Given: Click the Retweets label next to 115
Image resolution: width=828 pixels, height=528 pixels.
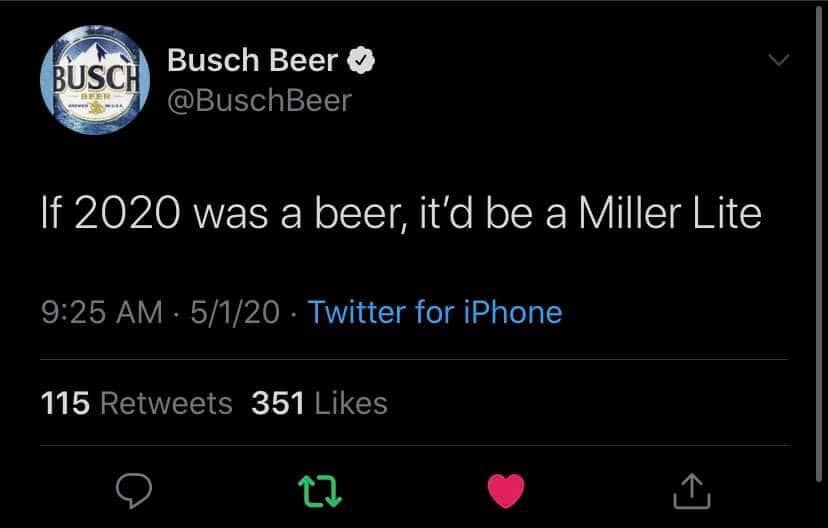Looking at the screenshot, I should tap(166, 403).
